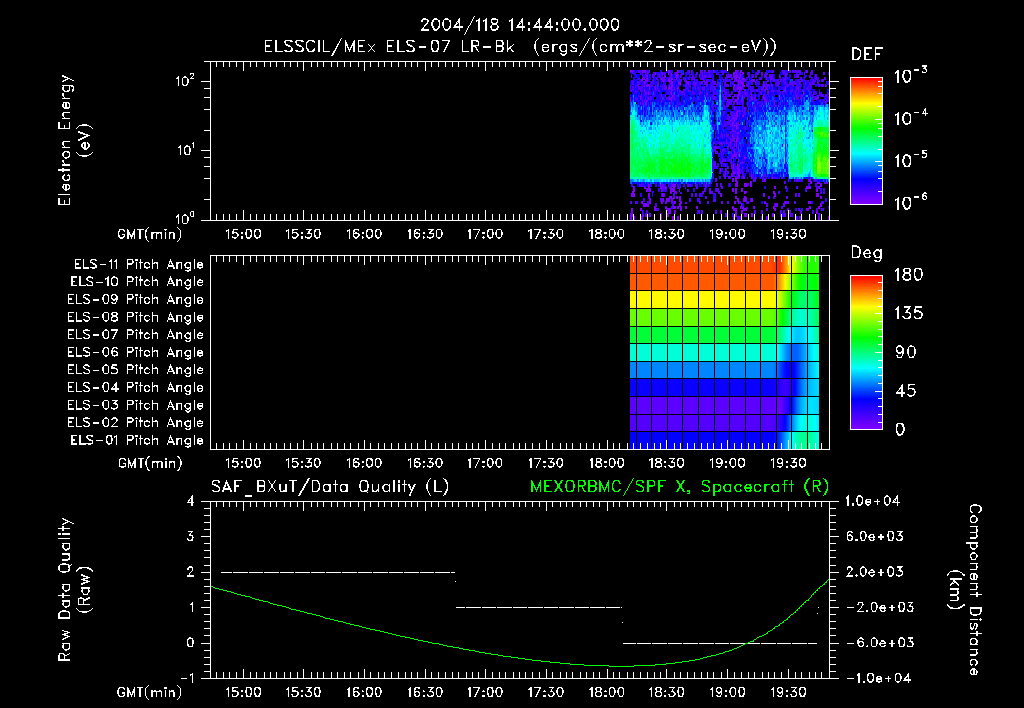Click GMT(min) label under the data quality plot
This screenshot has height=708, width=1024.
150,692
